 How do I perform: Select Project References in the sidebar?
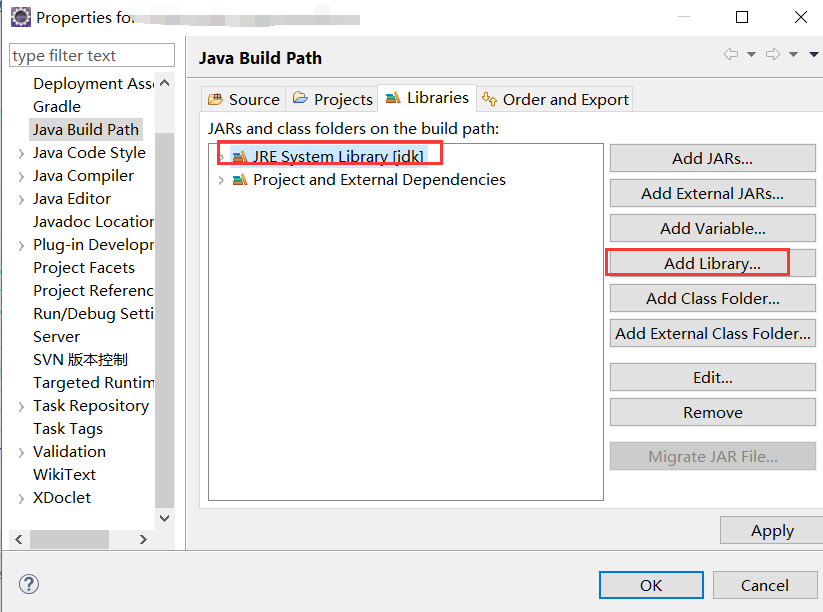[x=93, y=291]
